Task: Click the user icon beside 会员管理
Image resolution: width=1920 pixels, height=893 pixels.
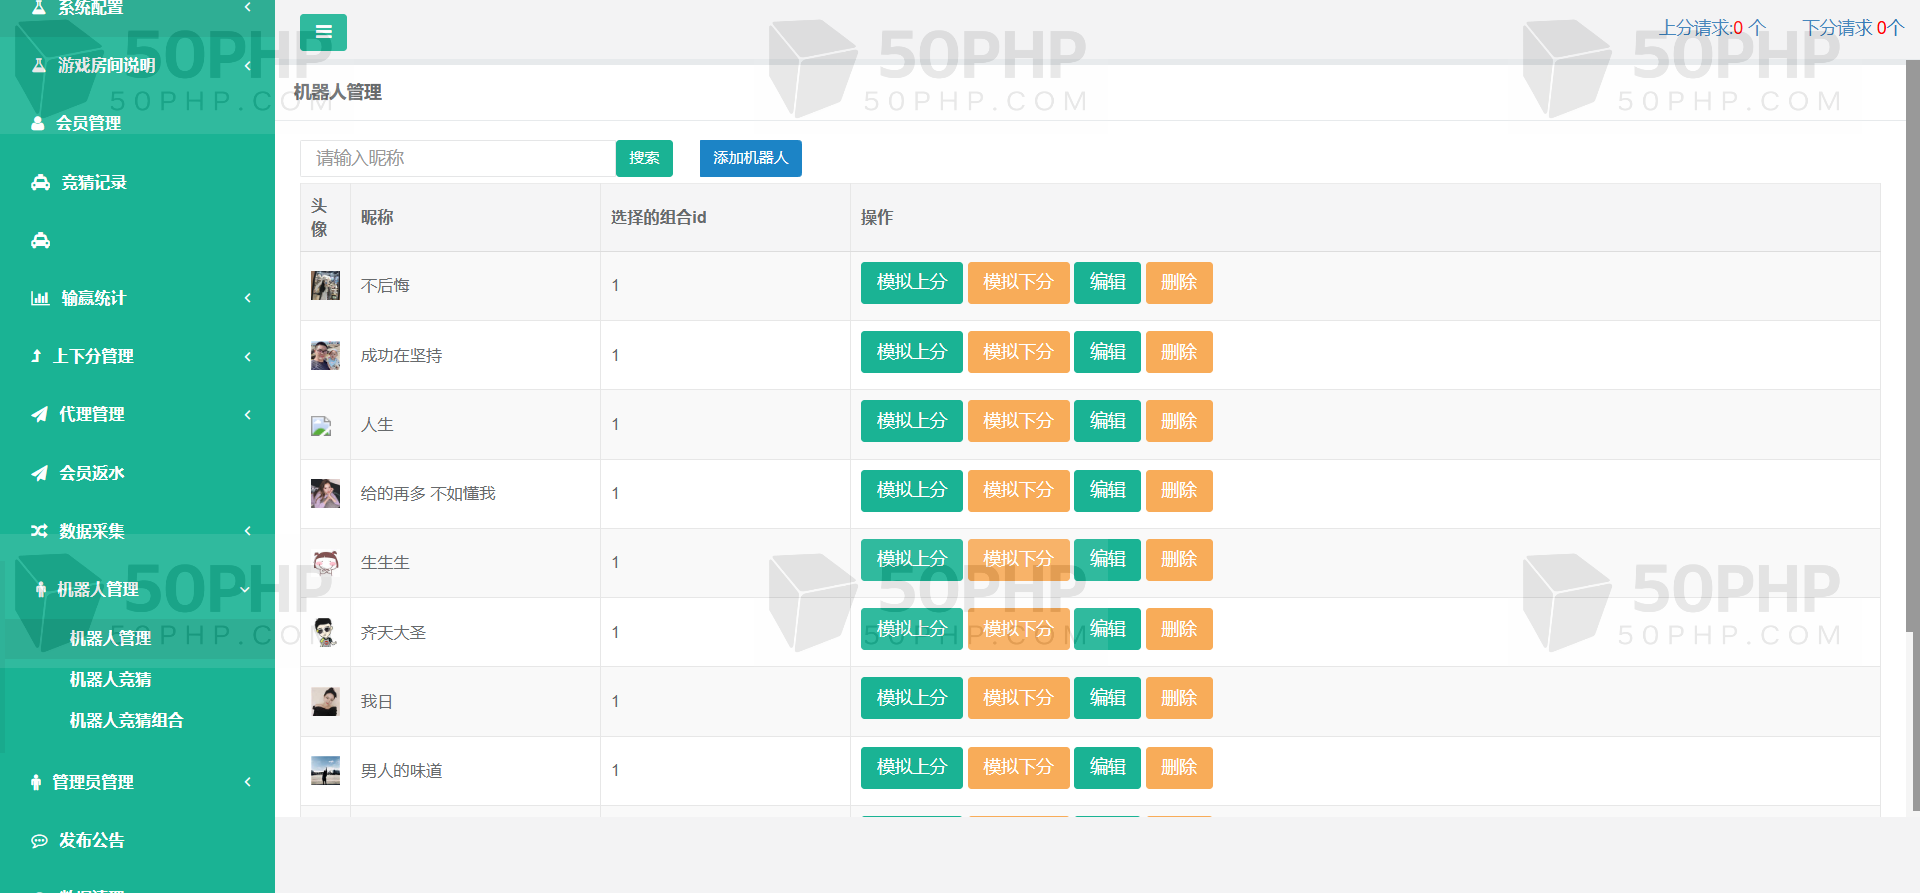Action: [38, 123]
